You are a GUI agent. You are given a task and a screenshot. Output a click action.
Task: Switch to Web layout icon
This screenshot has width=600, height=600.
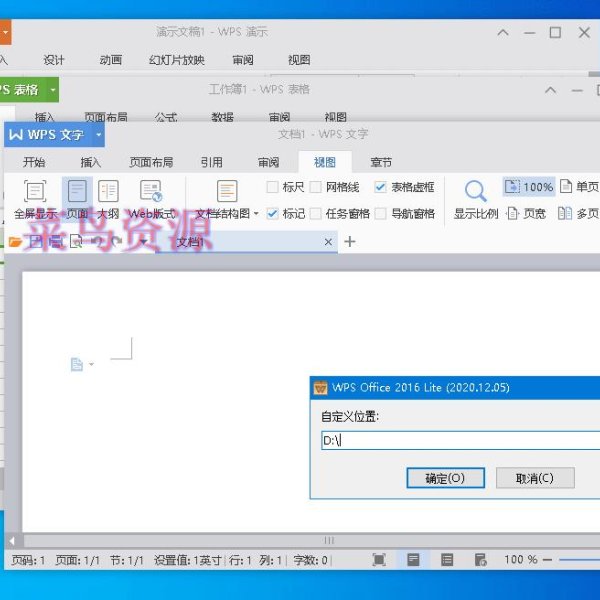pos(151,191)
